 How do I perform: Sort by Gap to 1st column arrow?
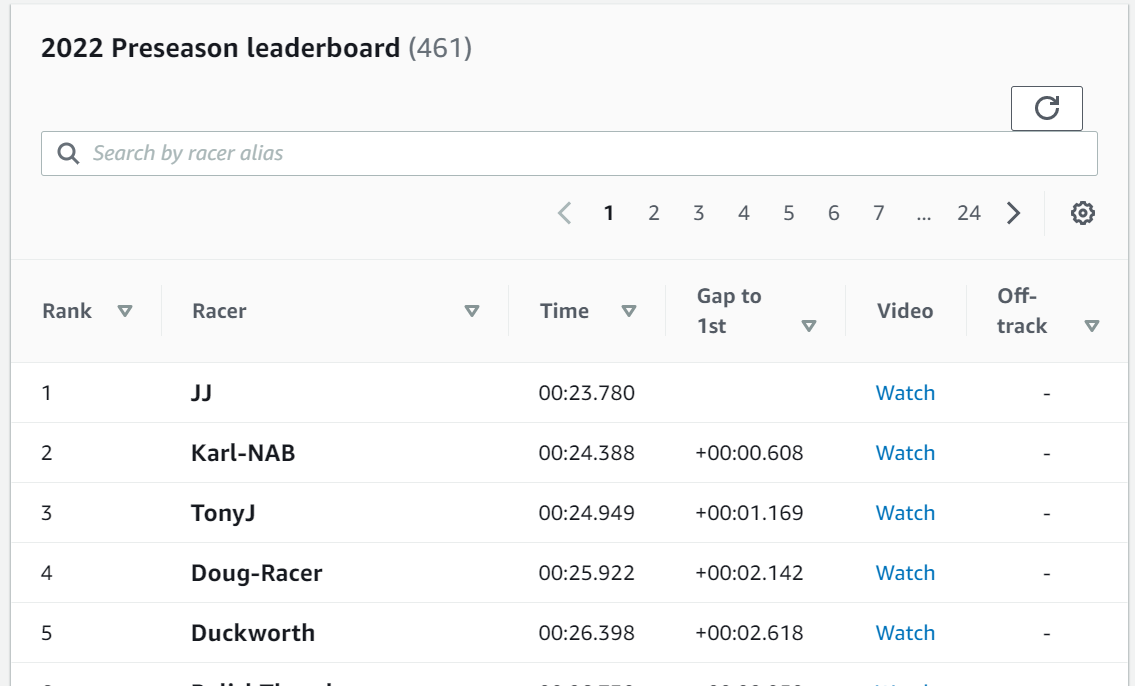[809, 326]
